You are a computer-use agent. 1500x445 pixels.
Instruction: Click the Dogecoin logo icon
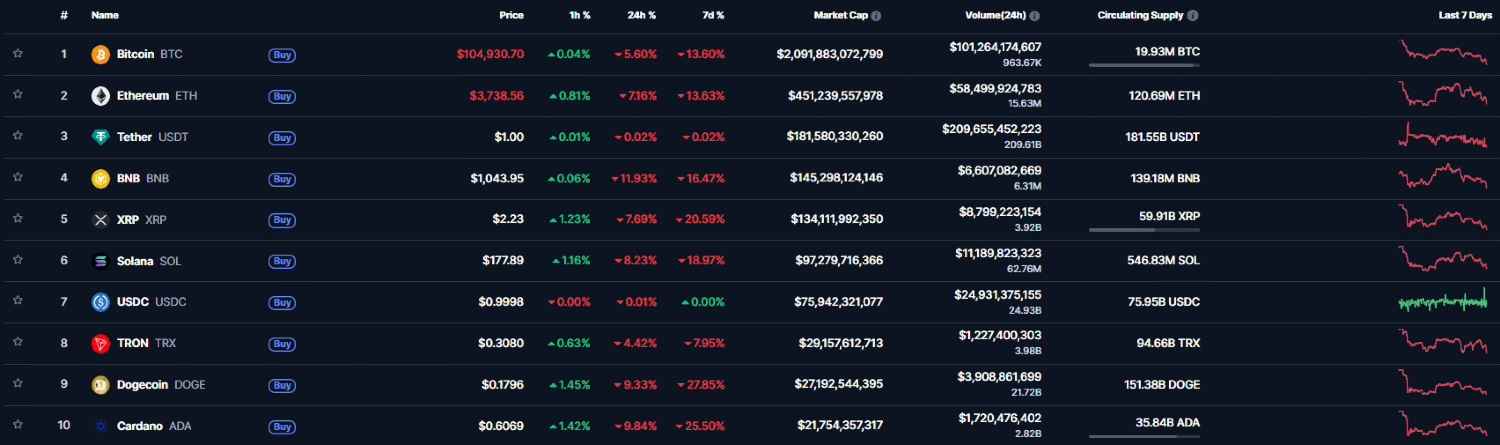tap(100, 385)
